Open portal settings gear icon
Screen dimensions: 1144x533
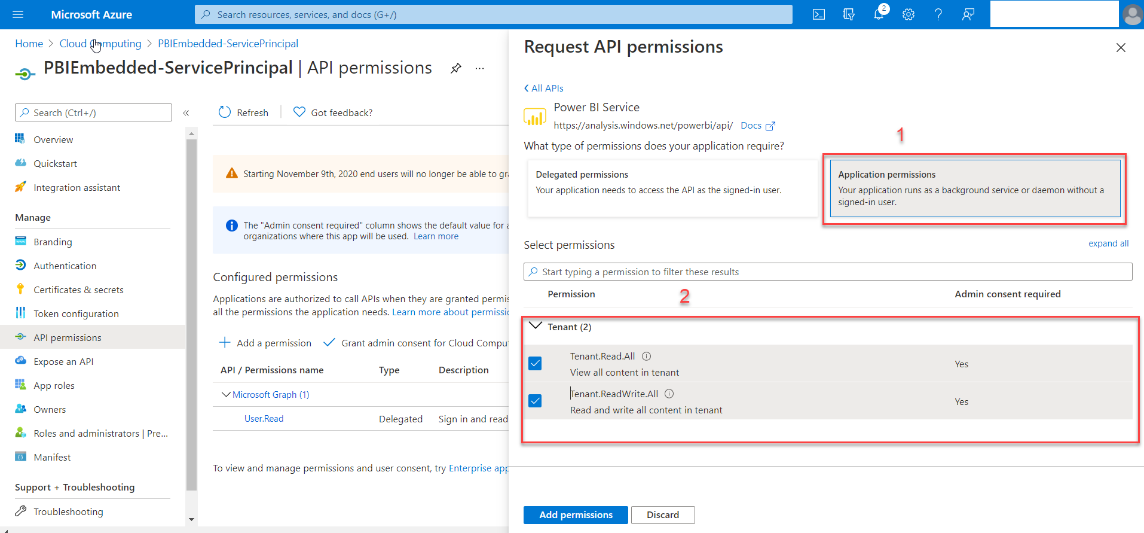point(909,14)
